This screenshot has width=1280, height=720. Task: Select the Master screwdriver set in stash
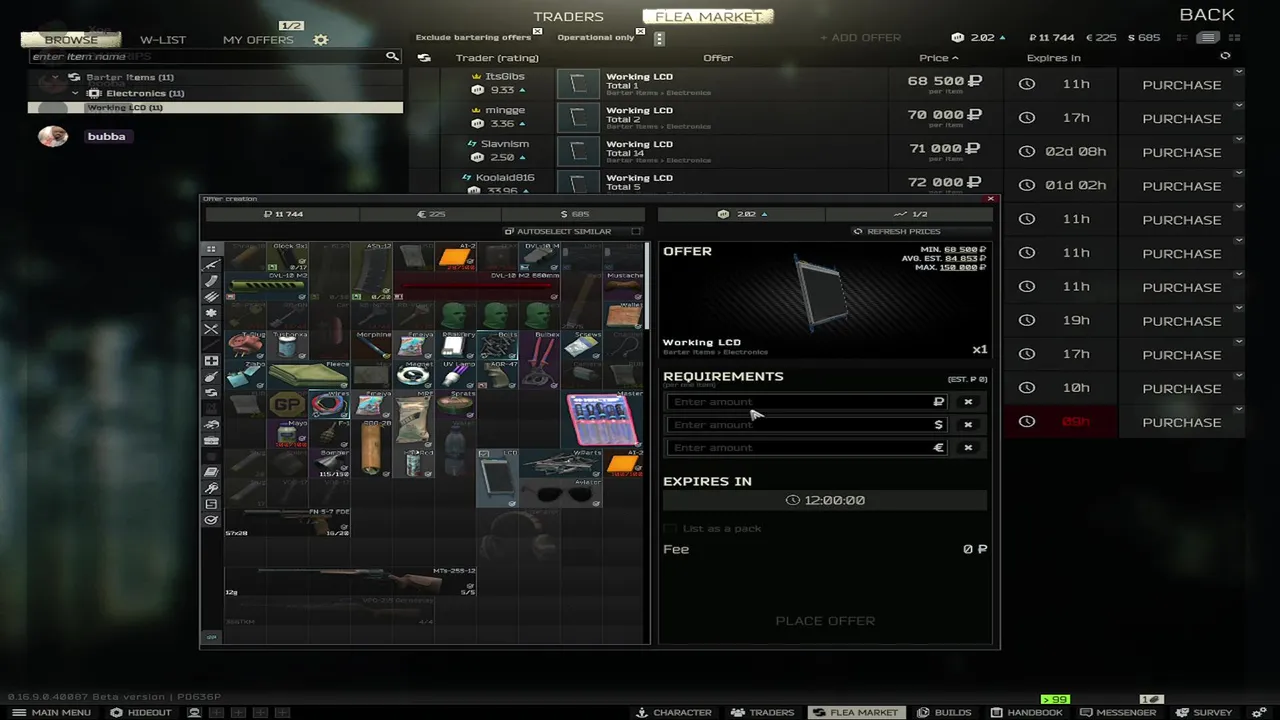coord(602,418)
